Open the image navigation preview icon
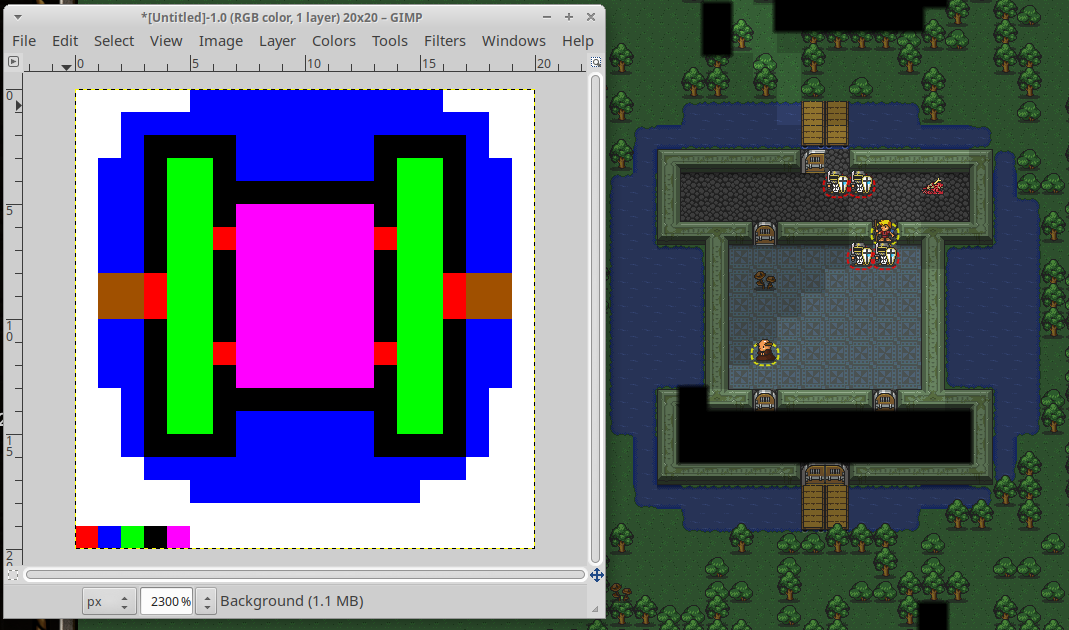The height and width of the screenshot is (630, 1069). click(x=596, y=575)
